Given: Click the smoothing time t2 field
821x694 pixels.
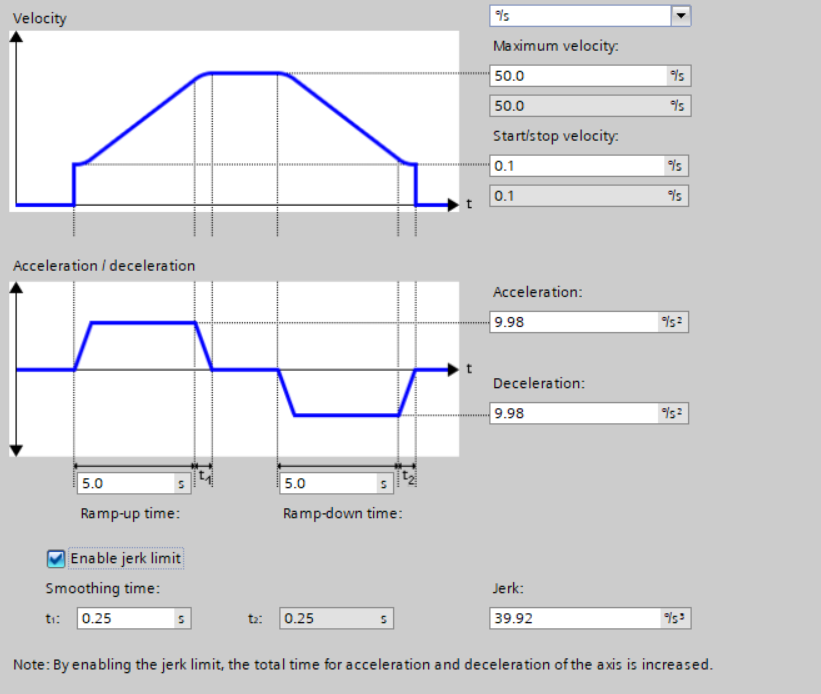Looking at the screenshot, I should pos(337,619).
